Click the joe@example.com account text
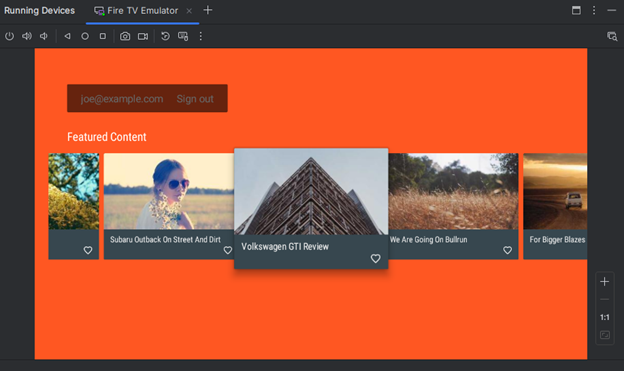This screenshot has height=371, width=624. click(x=122, y=99)
